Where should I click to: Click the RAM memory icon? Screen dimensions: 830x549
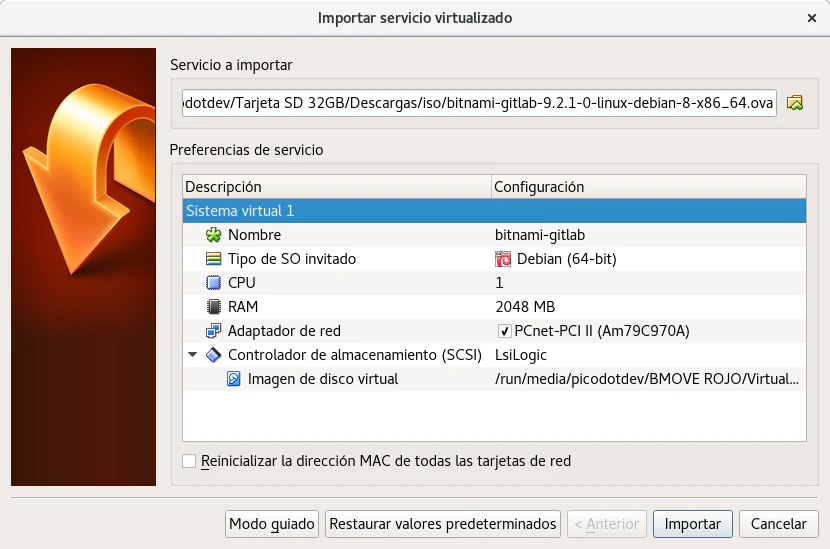[213, 307]
